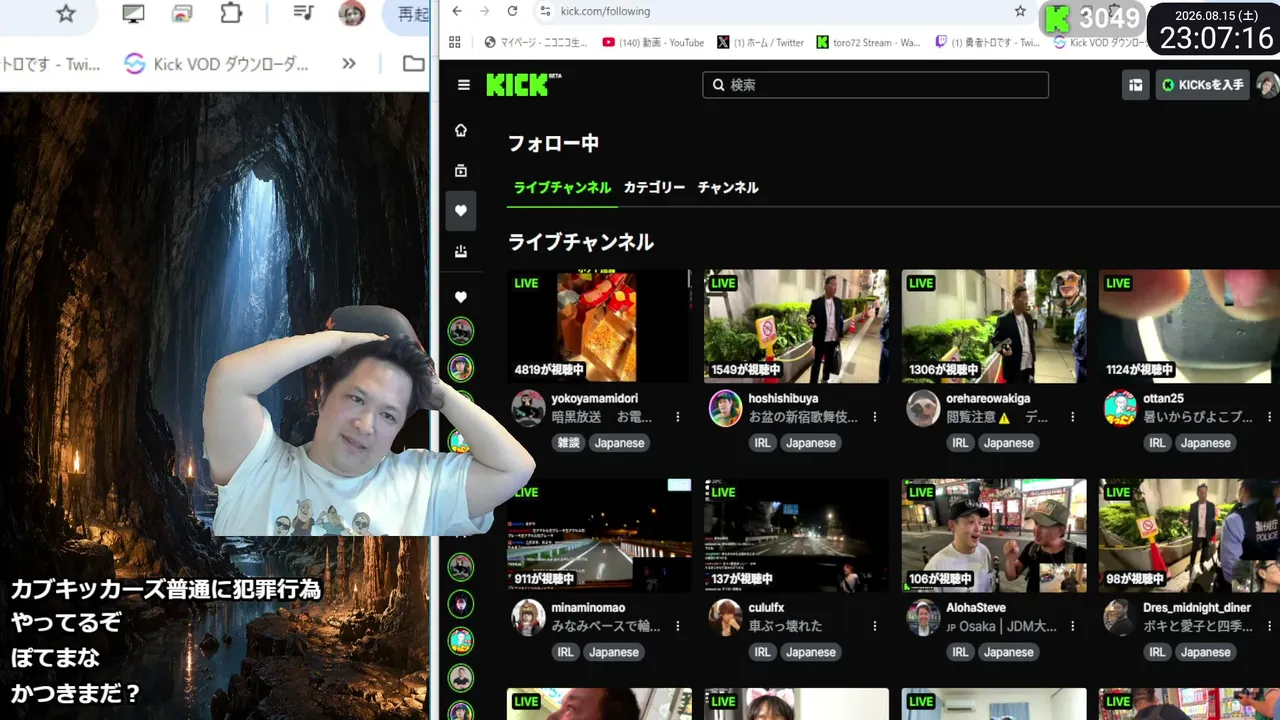Open options menu for minaminomao stream
Screen dimensions: 1280x720
point(678,626)
